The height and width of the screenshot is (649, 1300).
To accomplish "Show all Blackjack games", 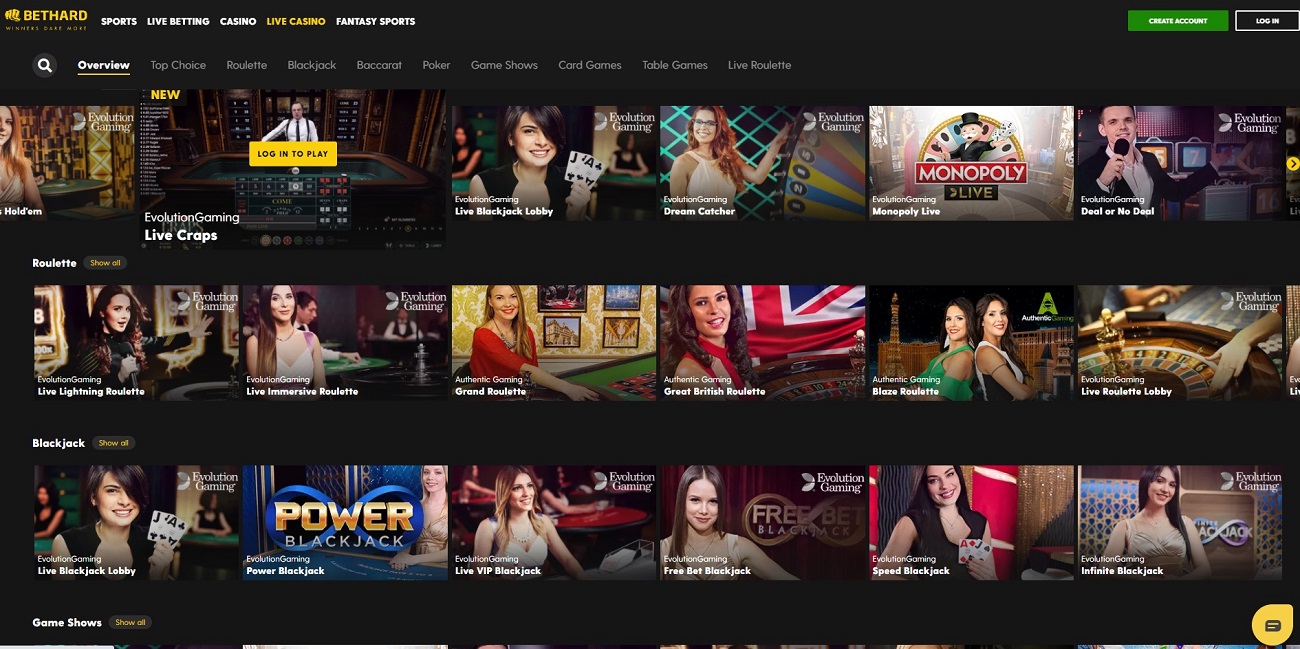I will [x=113, y=443].
